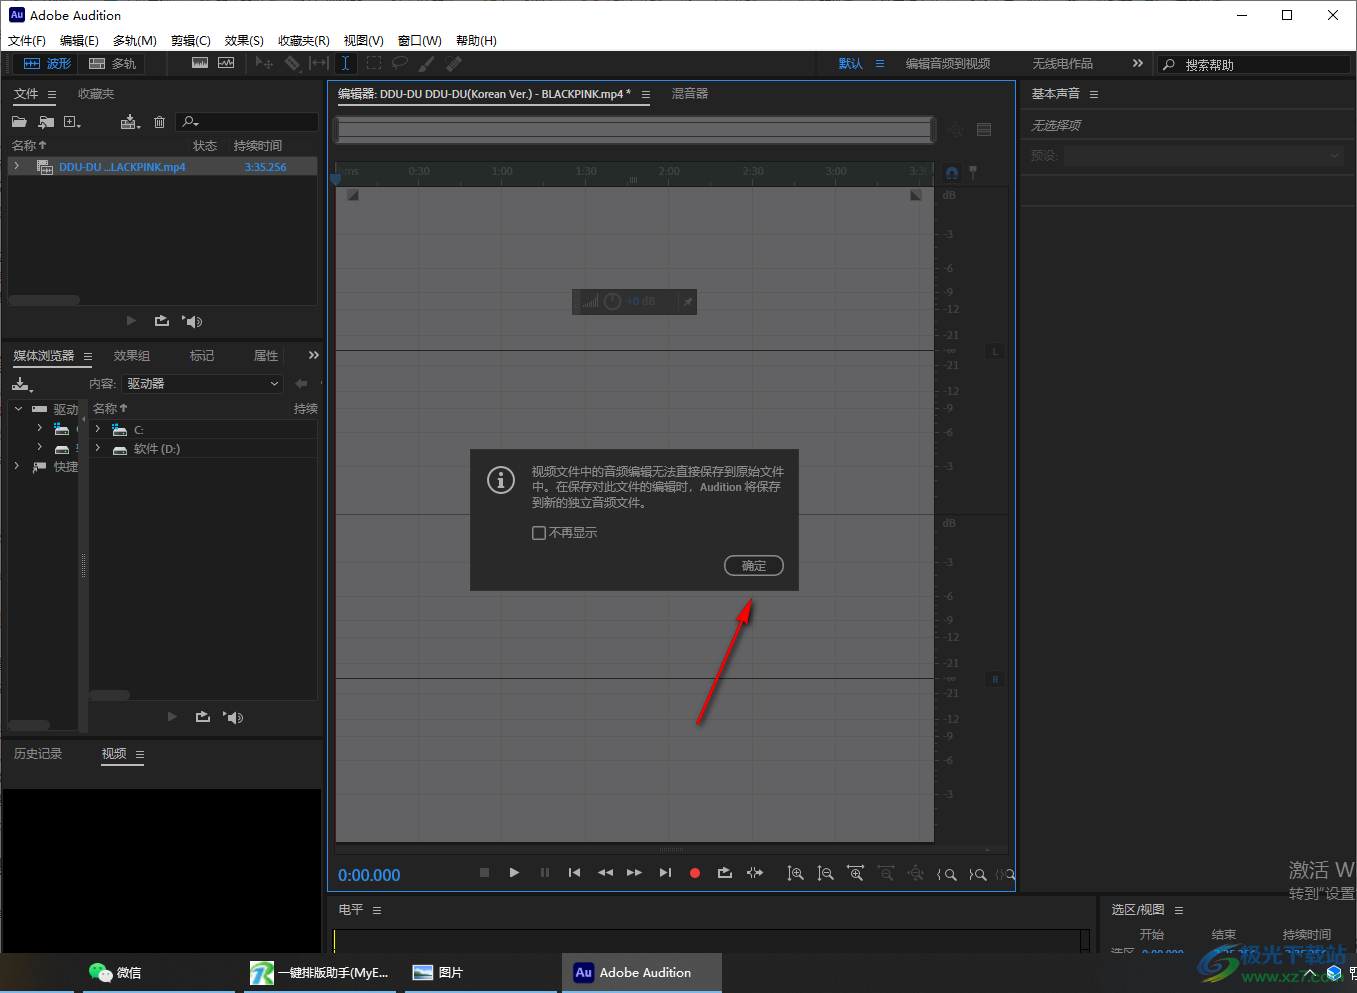This screenshot has height=993, width=1357.
Task: Click the Record button in transport
Action: coord(695,873)
